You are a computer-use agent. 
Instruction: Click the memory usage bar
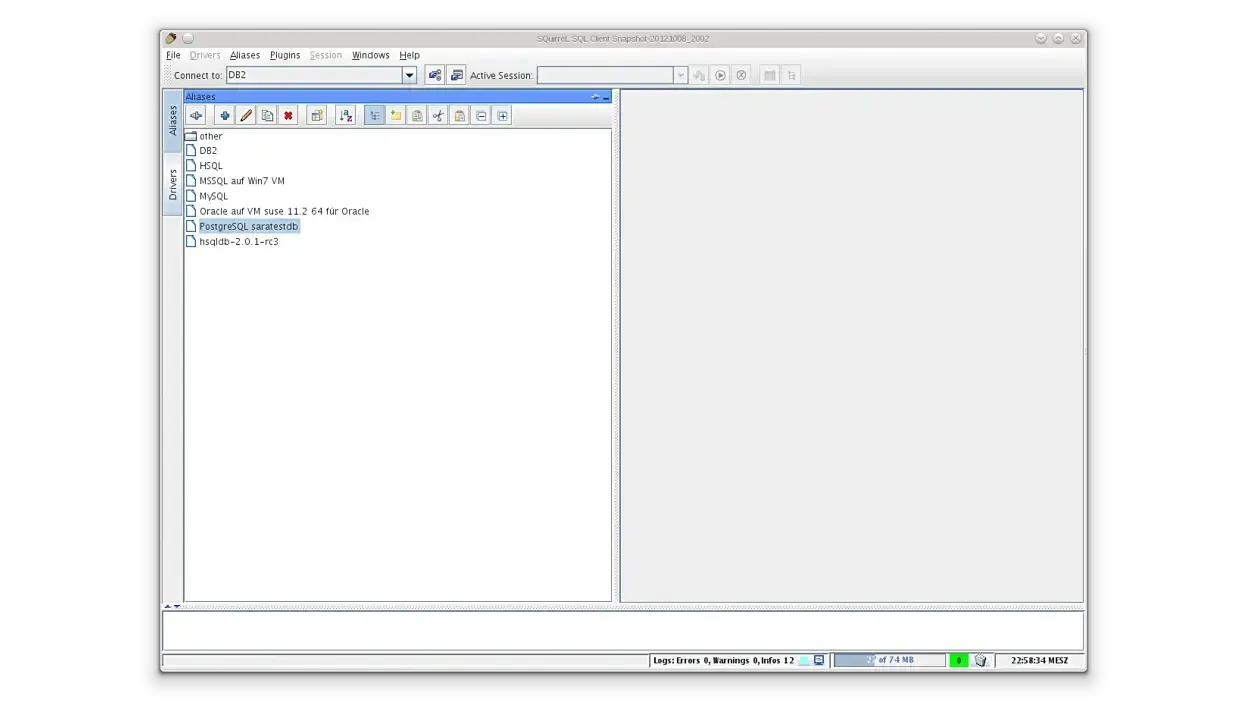(x=888, y=660)
